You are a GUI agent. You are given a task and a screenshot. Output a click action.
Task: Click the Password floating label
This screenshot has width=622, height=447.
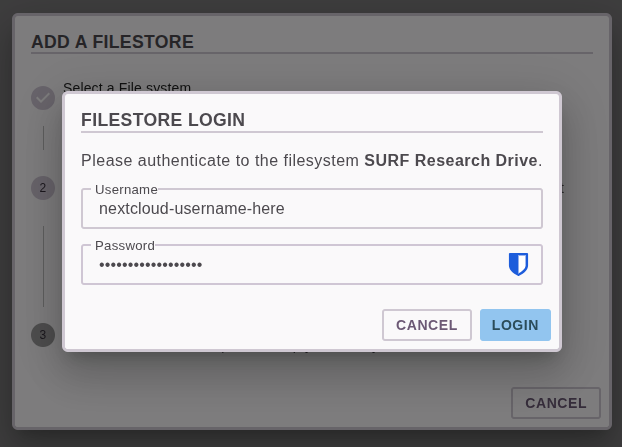[x=125, y=246]
